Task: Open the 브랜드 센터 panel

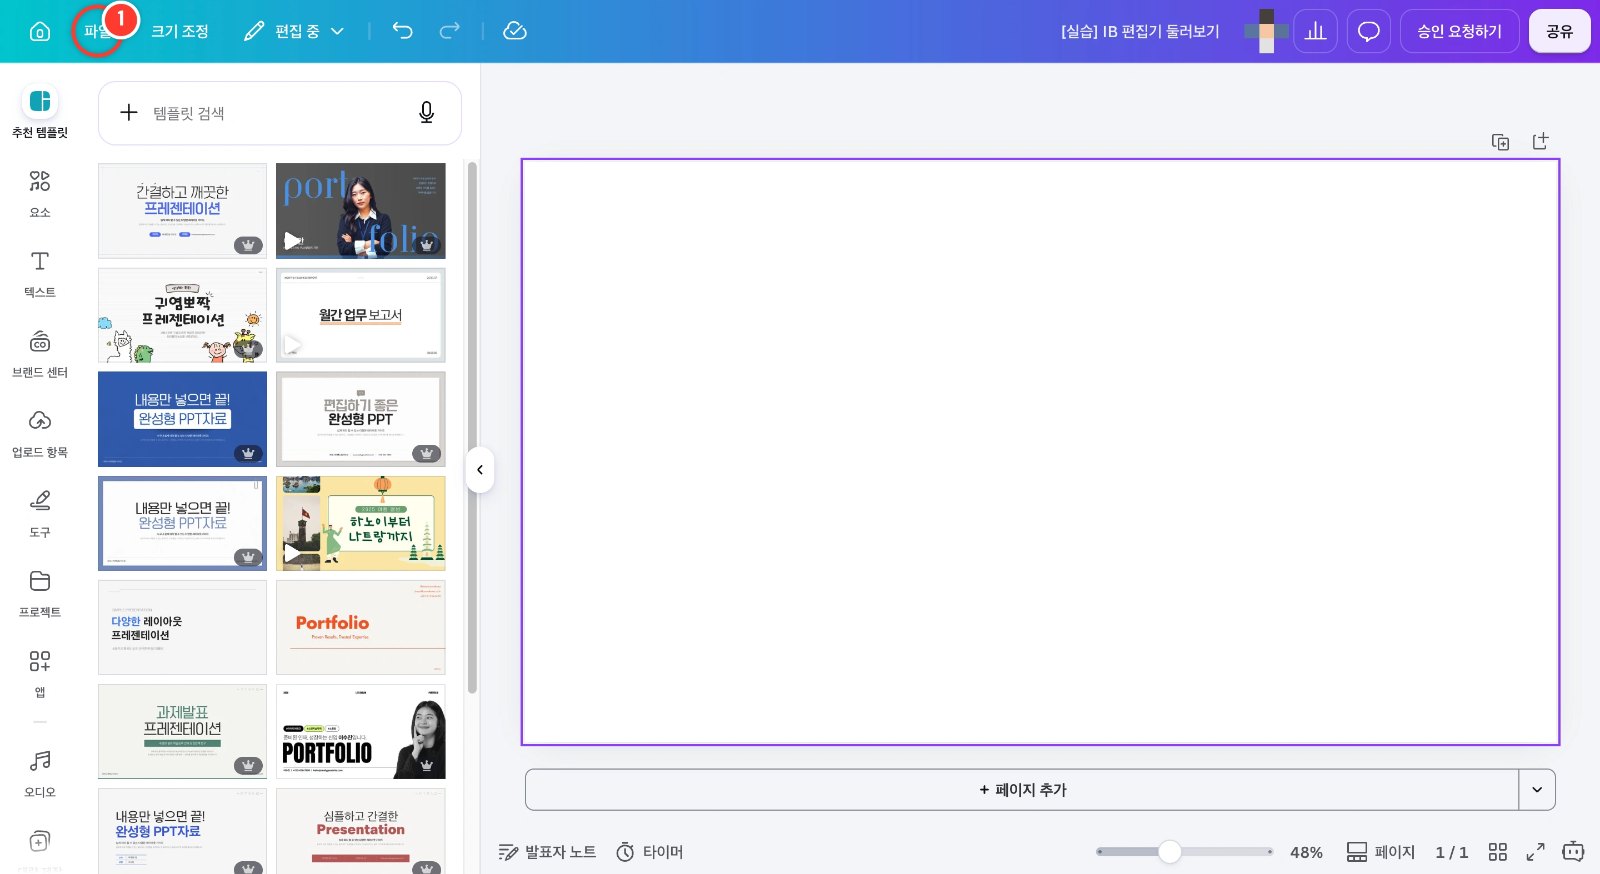Action: [40, 353]
